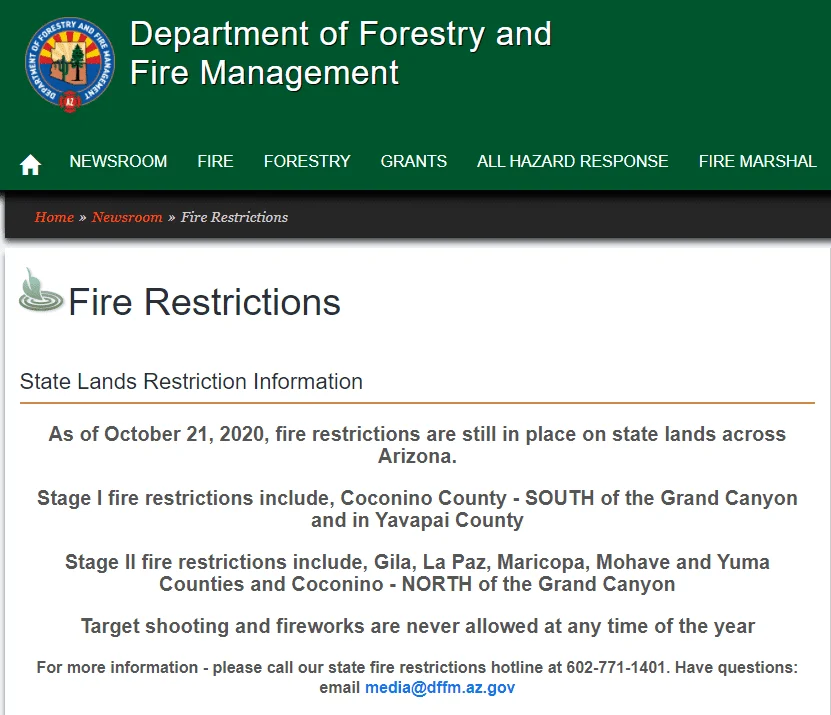Go to the home page via house icon
831x715 pixels.
tap(31, 164)
